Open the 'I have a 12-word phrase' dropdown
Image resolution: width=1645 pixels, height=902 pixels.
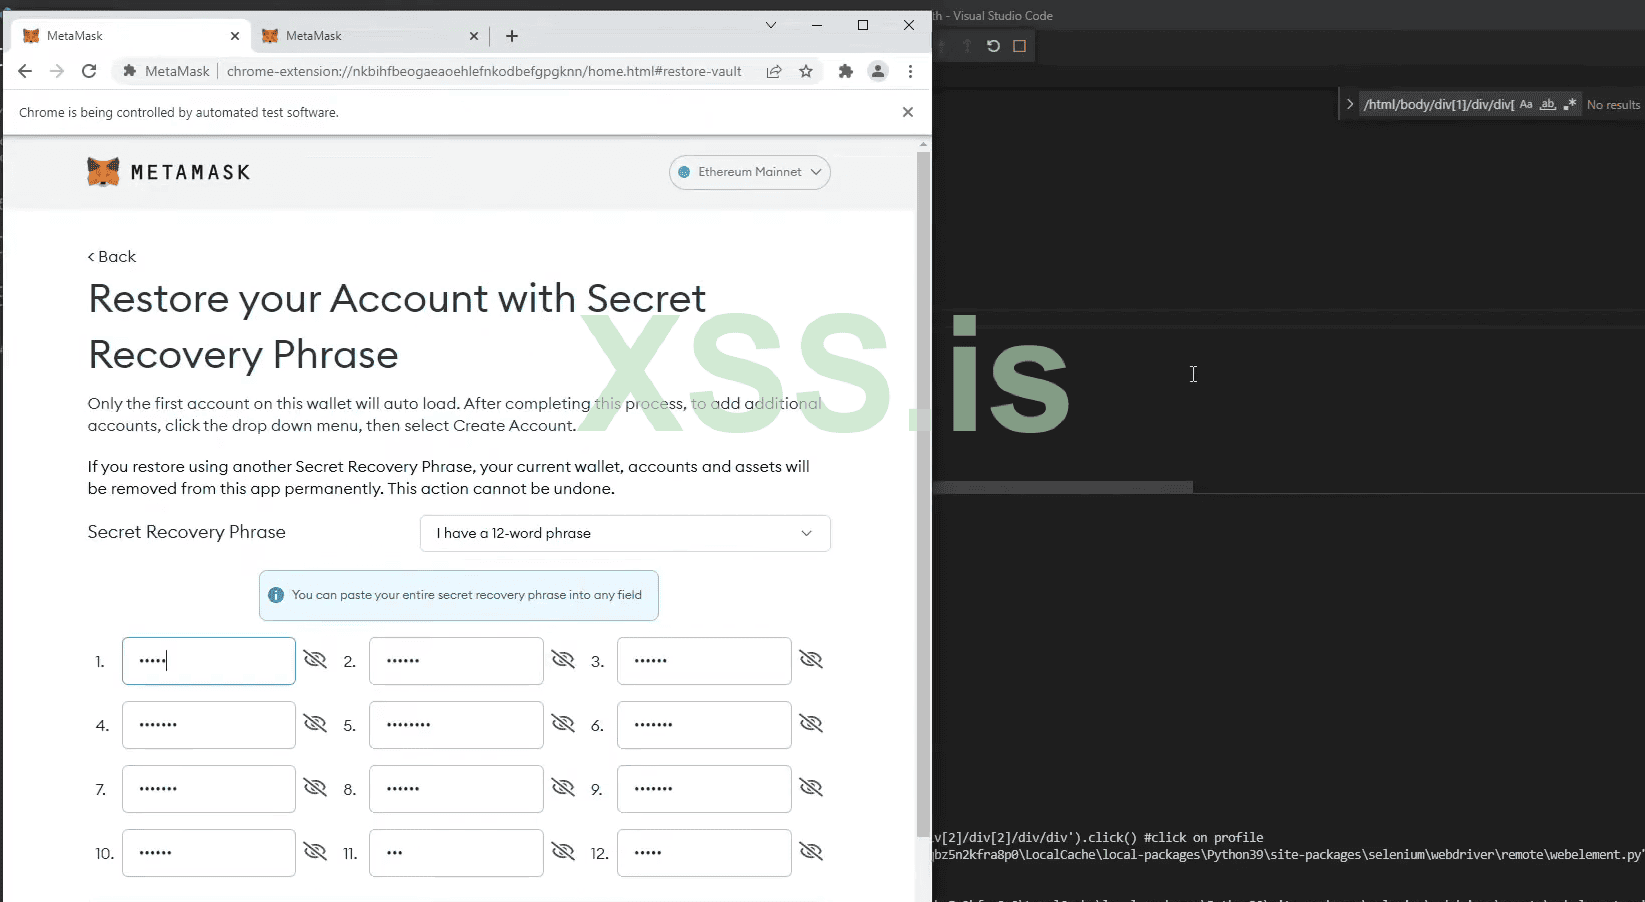pos(625,533)
